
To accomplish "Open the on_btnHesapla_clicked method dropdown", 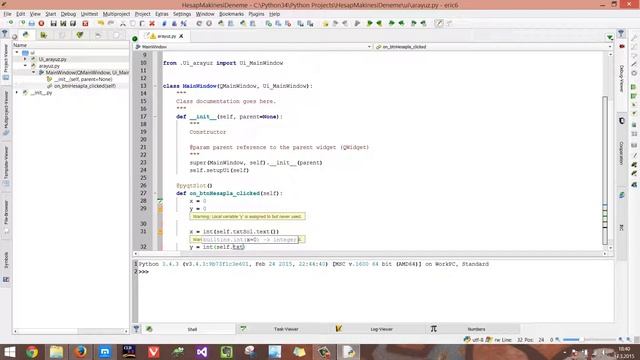I will click(x=493, y=47).
